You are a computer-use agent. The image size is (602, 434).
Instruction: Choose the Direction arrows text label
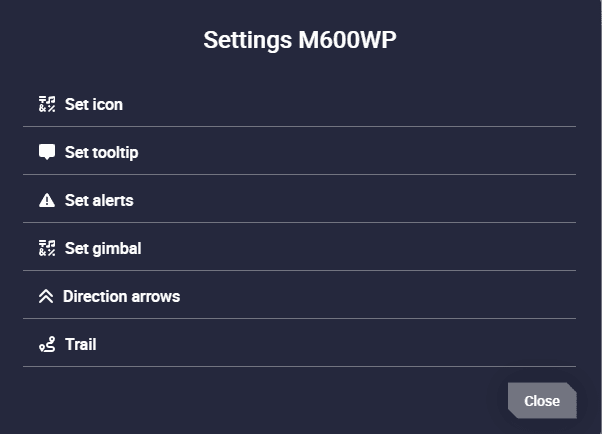click(x=121, y=297)
